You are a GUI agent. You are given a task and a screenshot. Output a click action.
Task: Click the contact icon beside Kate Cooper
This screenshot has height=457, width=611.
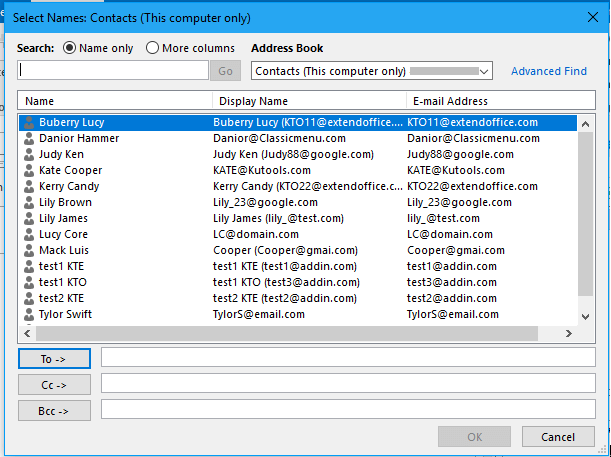coord(29,170)
